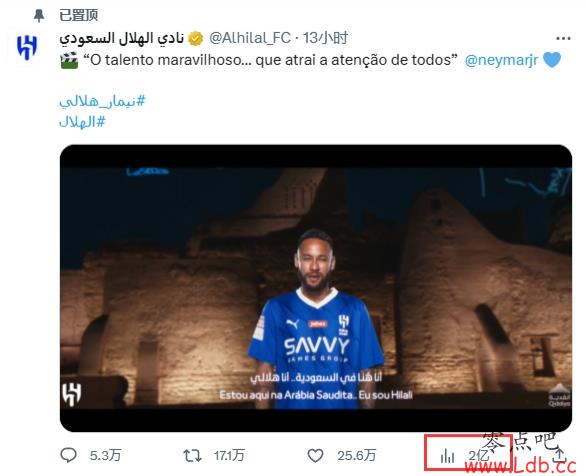Click the 25.6万 like count
The width and height of the screenshot is (586, 476).
pyautogui.click(x=357, y=455)
